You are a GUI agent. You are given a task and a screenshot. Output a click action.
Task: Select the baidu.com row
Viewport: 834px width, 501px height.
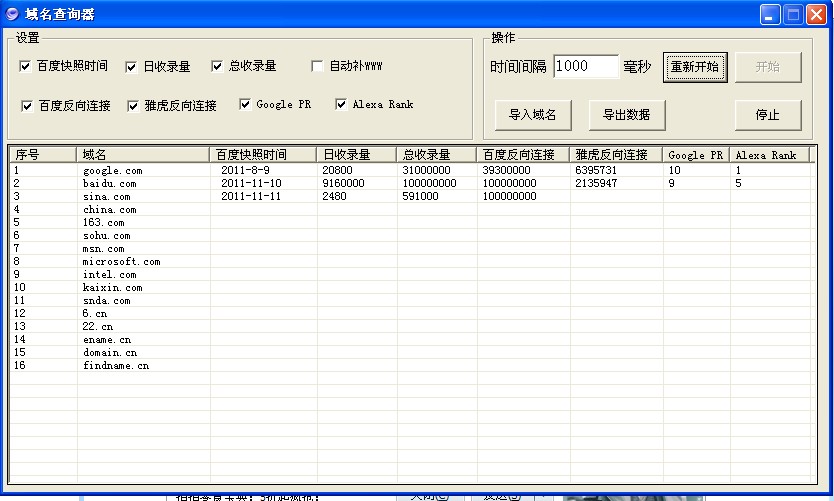[412, 183]
